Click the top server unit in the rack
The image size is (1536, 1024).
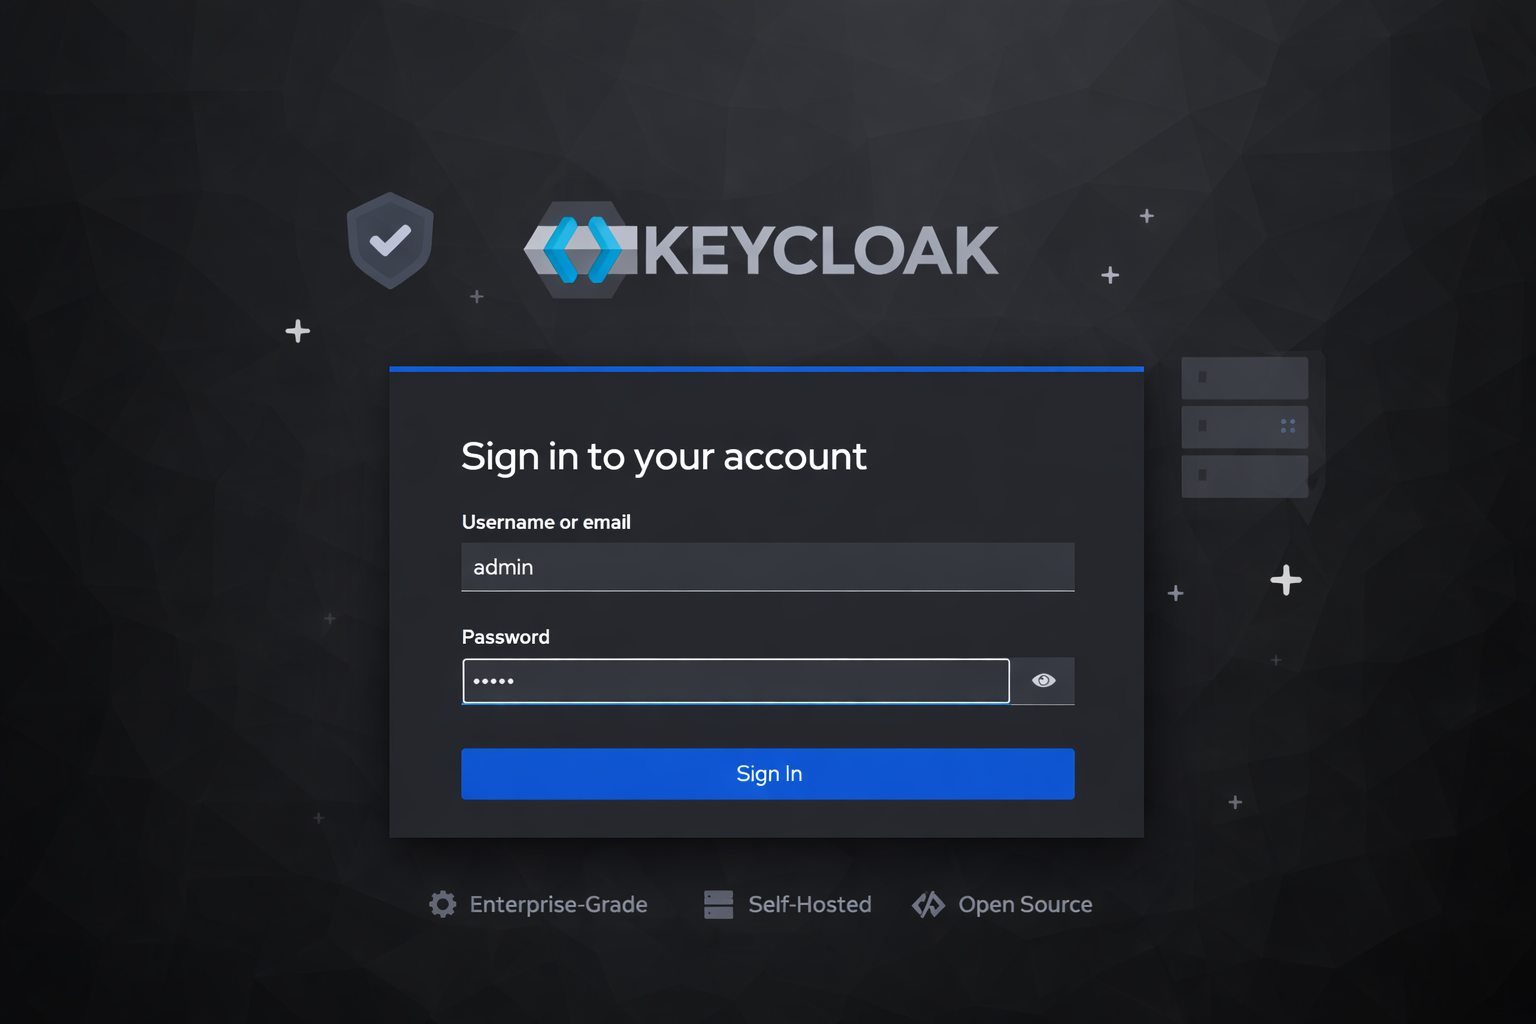tap(1244, 378)
